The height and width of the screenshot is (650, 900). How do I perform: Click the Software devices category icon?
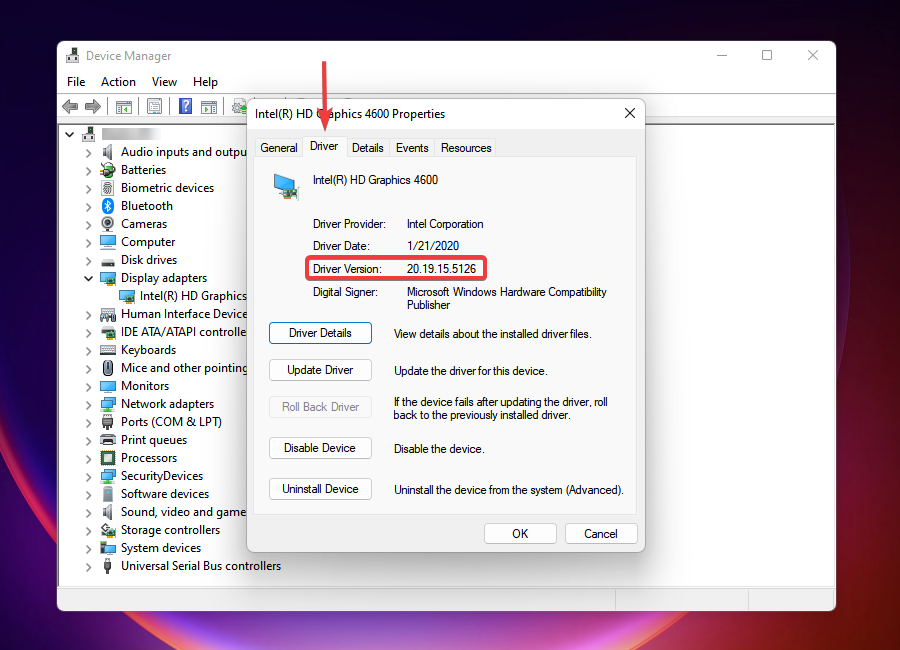pyautogui.click(x=107, y=494)
